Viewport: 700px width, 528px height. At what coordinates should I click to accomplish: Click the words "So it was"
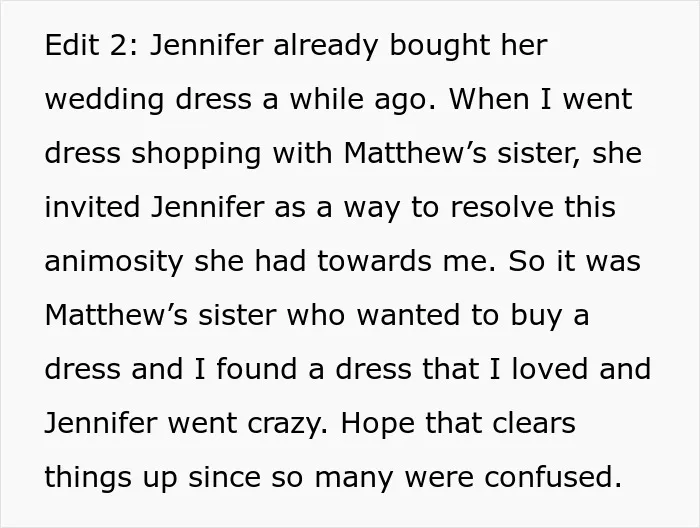coord(575,261)
